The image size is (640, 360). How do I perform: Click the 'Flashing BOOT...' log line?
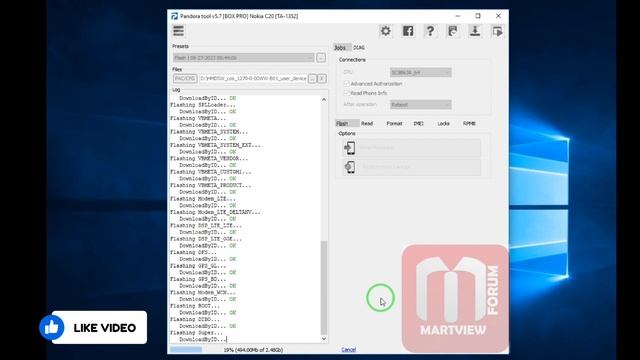[x=195, y=306]
